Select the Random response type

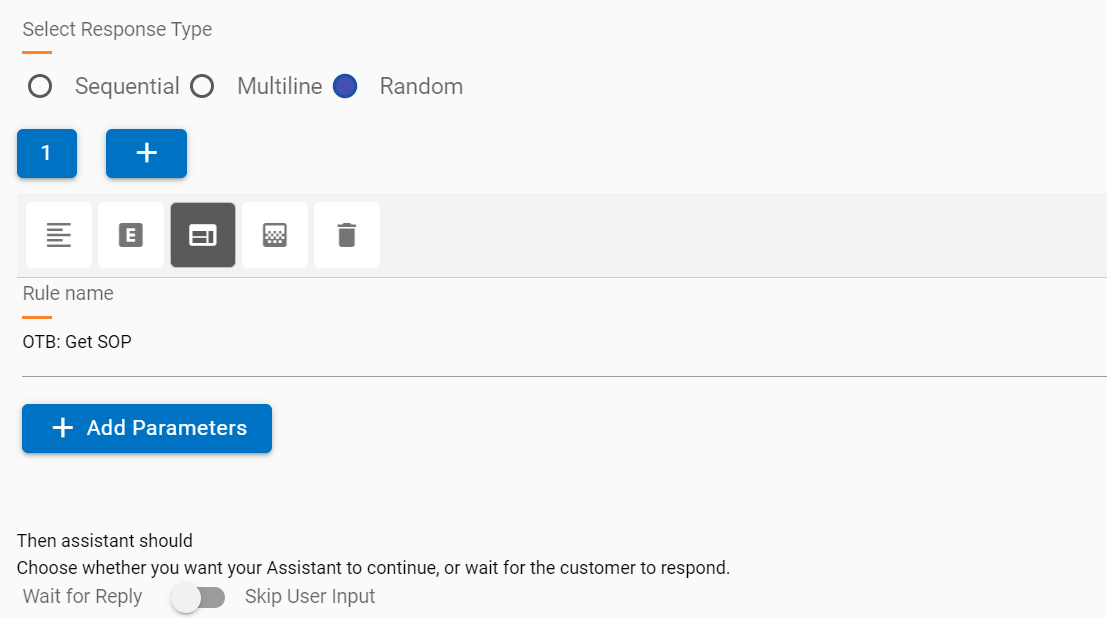pos(344,86)
